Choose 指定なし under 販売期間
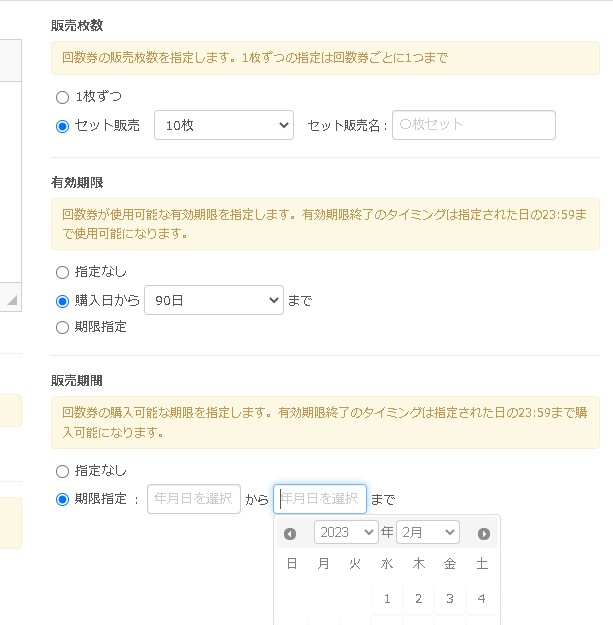The width and height of the screenshot is (613, 625). pos(63,471)
